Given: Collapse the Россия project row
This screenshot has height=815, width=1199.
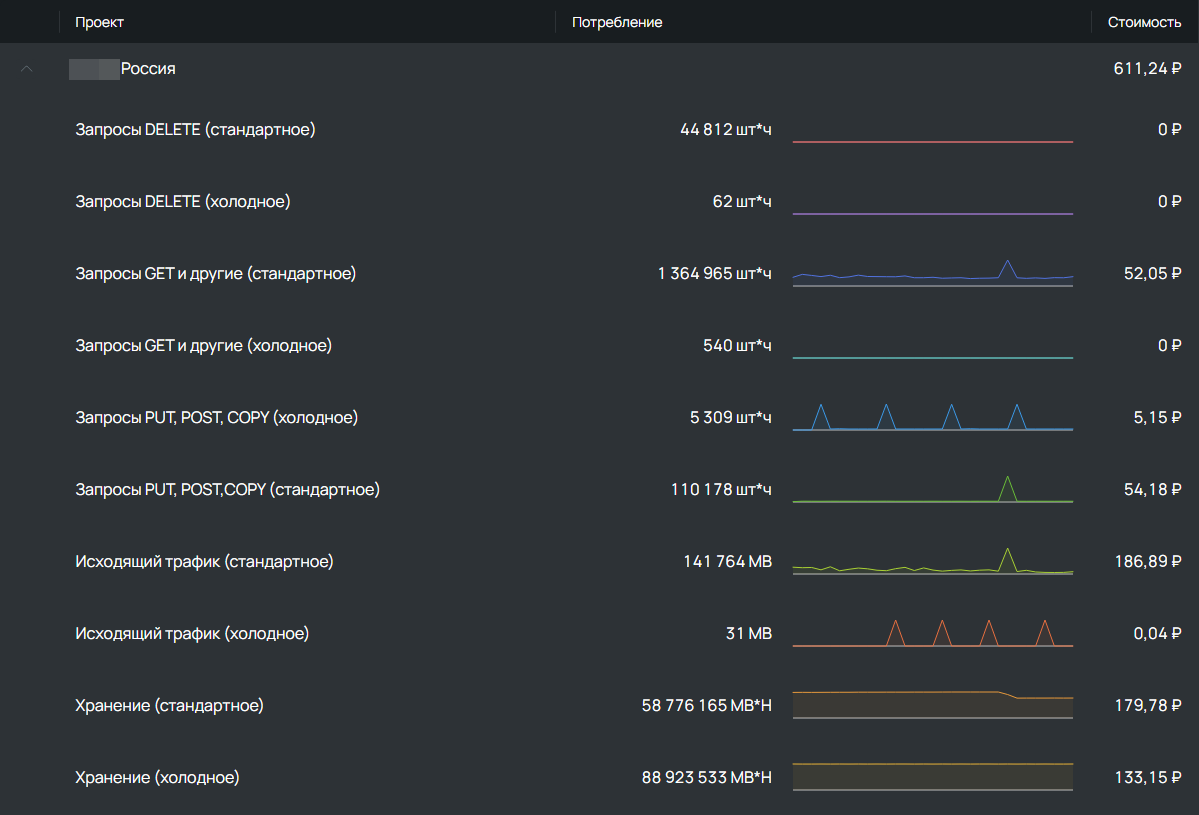Looking at the screenshot, I should pos(27,69).
